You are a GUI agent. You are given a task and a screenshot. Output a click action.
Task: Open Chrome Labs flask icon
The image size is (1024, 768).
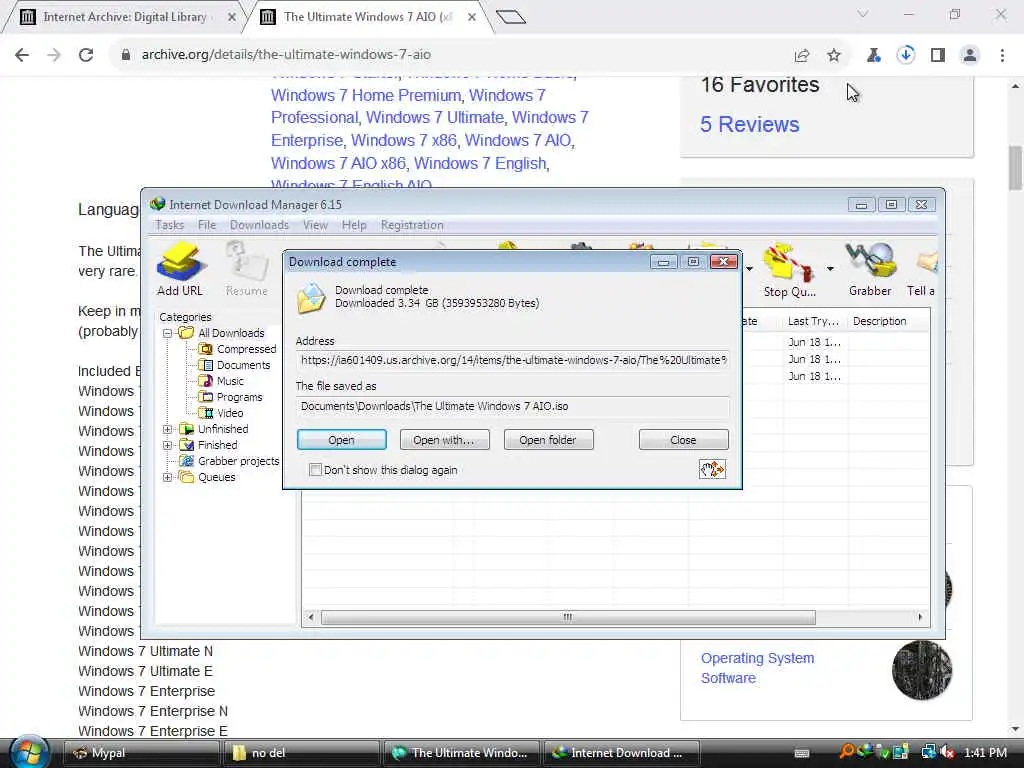pyautogui.click(x=873, y=56)
